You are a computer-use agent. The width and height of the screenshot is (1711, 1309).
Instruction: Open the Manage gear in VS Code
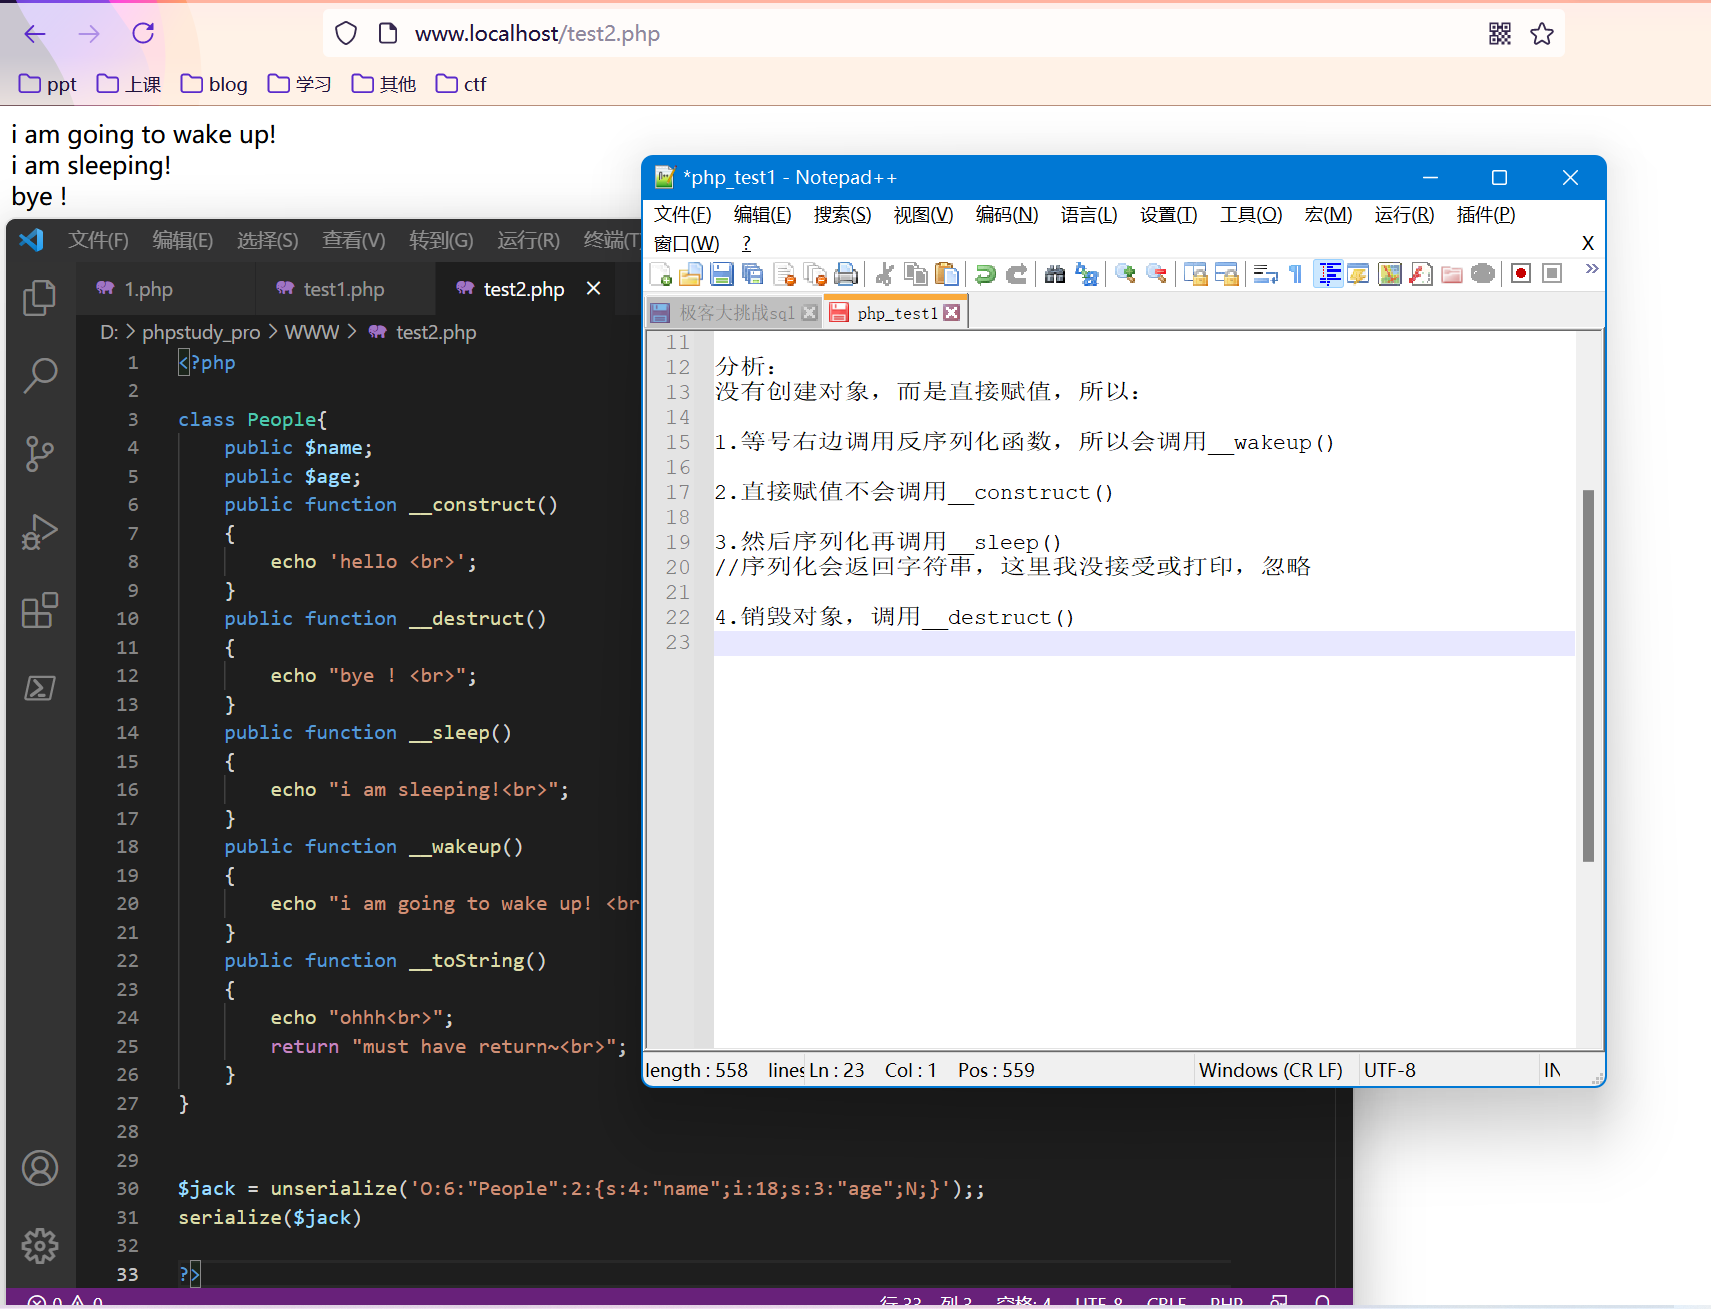coord(40,1246)
